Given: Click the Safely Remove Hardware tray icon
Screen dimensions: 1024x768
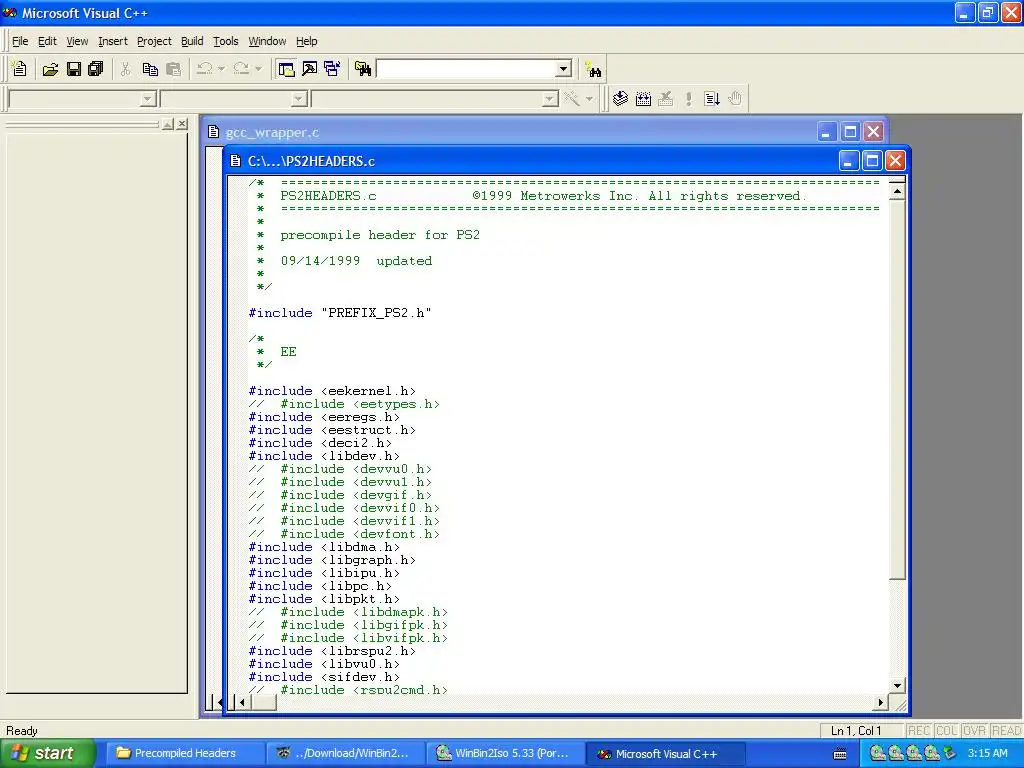Looking at the screenshot, I should [x=949, y=753].
